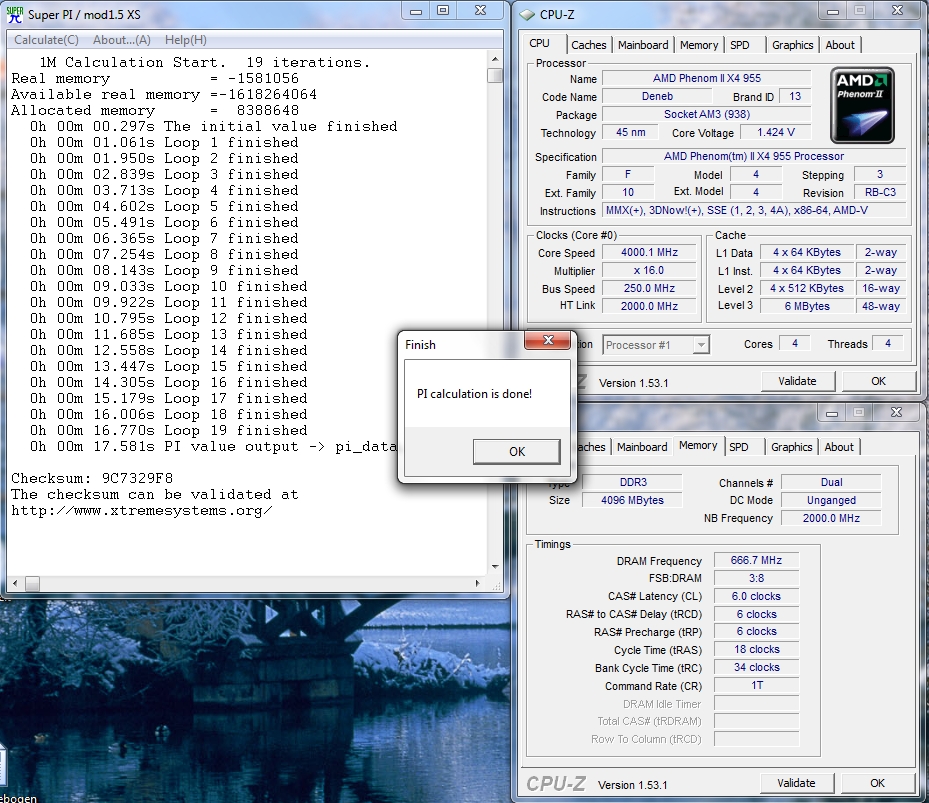Close the Finish dialog with the red X
The image size is (929, 803).
[548, 340]
